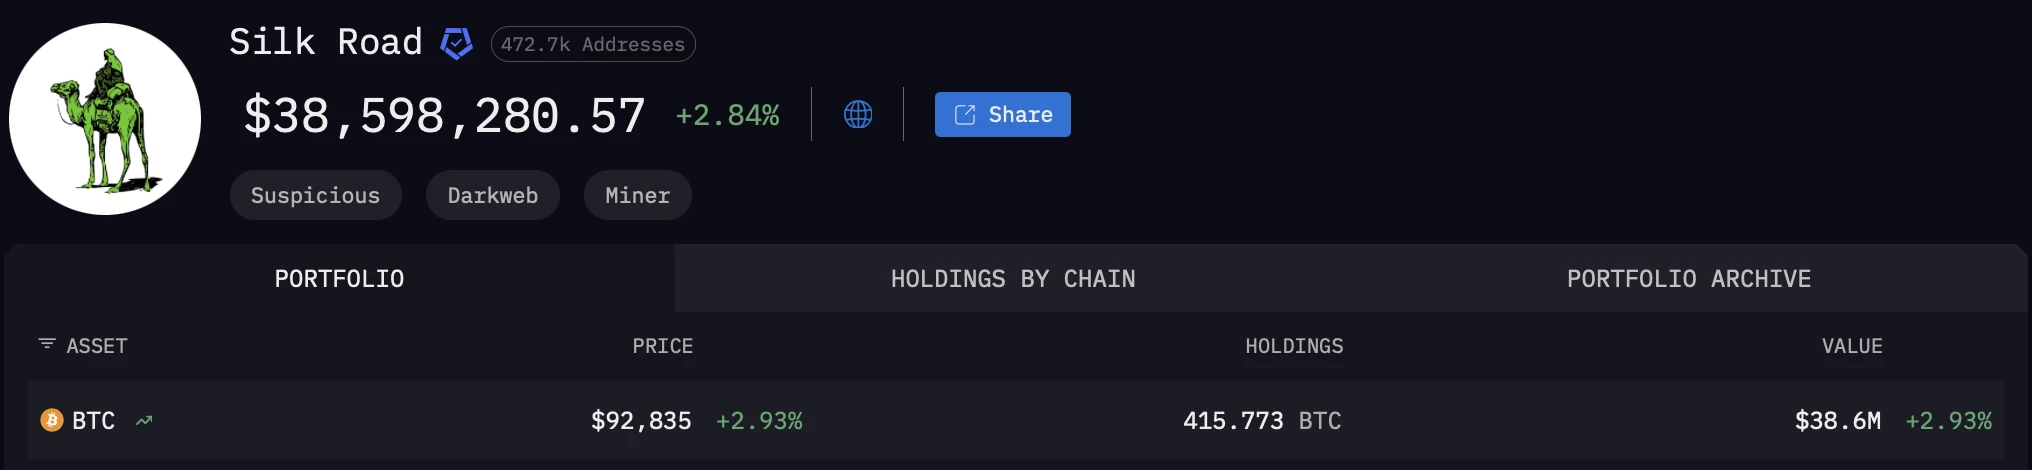Switch to the Portfolio tab
Viewport: 2032px width, 470px height.
tap(339, 279)
